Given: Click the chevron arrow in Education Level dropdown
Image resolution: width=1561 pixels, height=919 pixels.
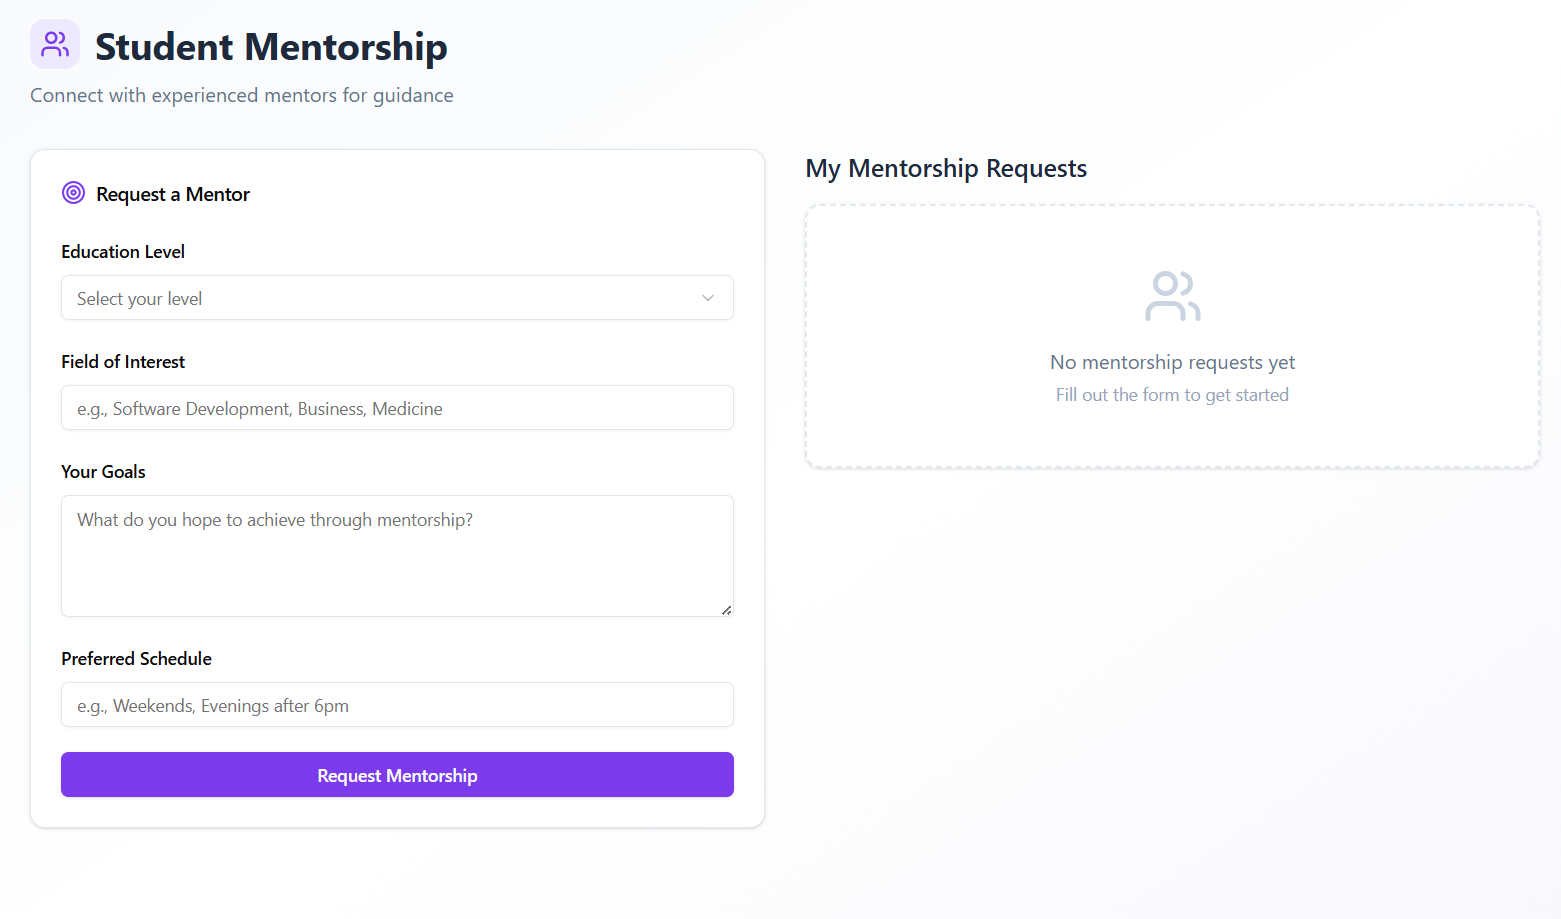Looking at the screenshot, I should [708, 298].
